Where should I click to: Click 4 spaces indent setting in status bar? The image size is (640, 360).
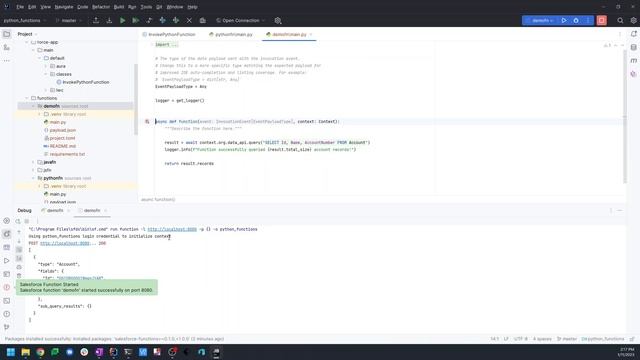tap(542, 339)
